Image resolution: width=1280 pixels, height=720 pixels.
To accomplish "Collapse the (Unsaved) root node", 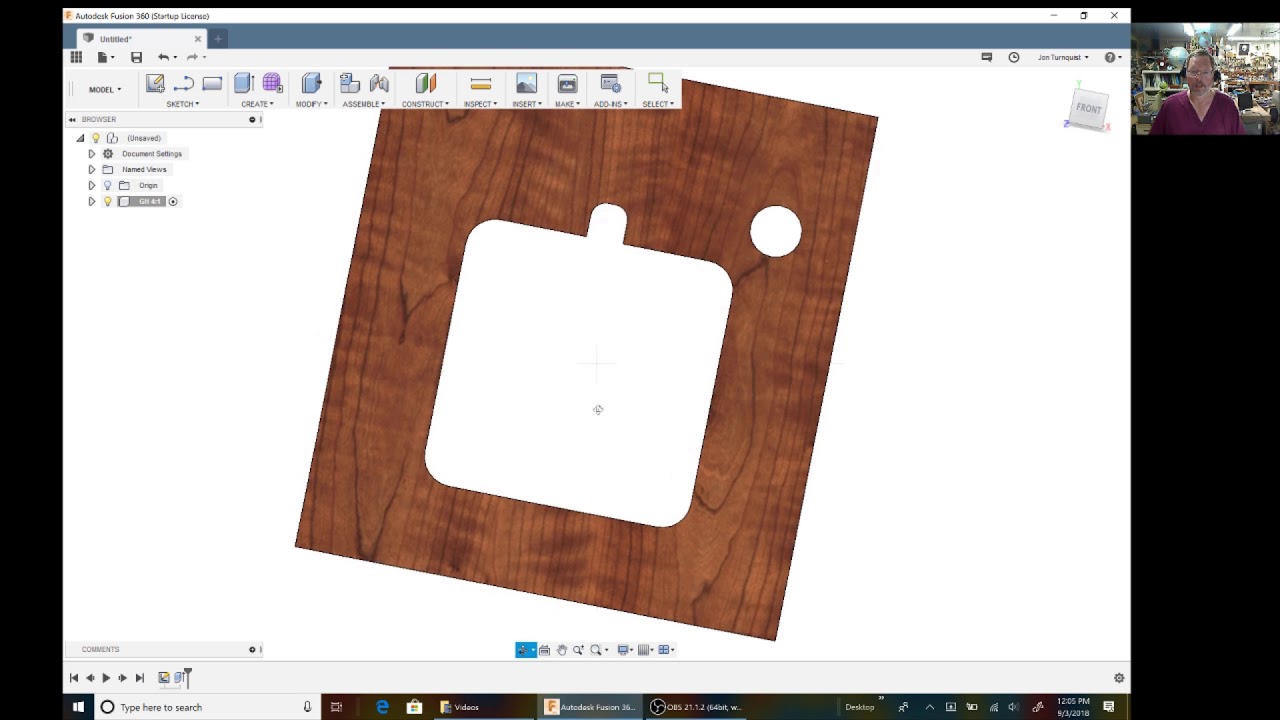I will click(x=80, y=138).
